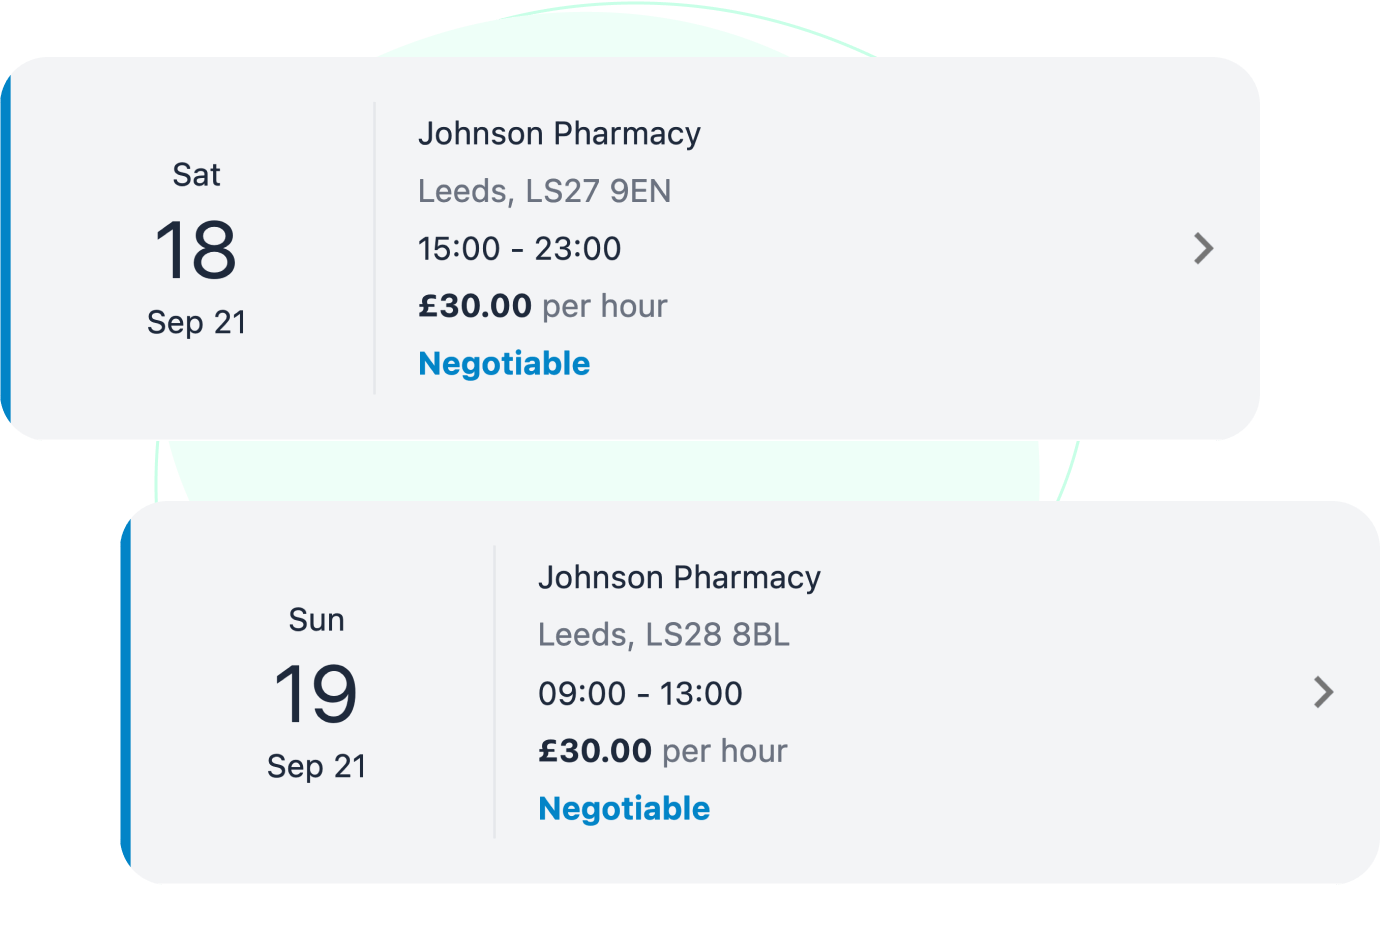Click the £30.00 per hour rate on Sunday's shift
The image size is (1380, 939).
click(663, 750)
